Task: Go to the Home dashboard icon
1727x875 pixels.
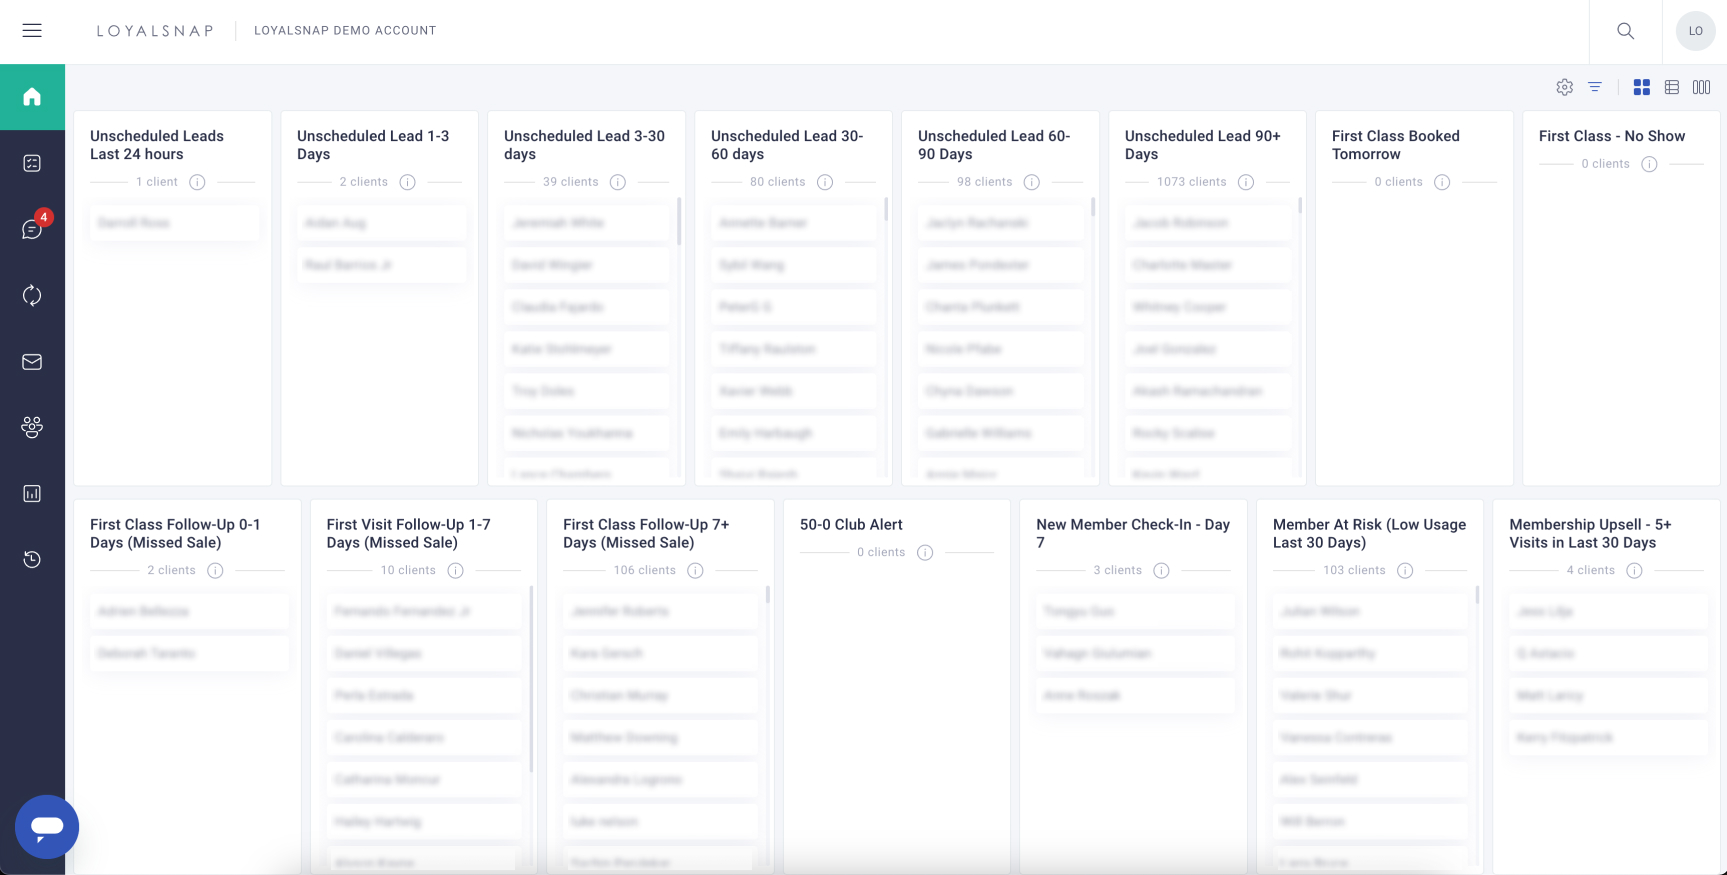Action: (x=32, y=97)
